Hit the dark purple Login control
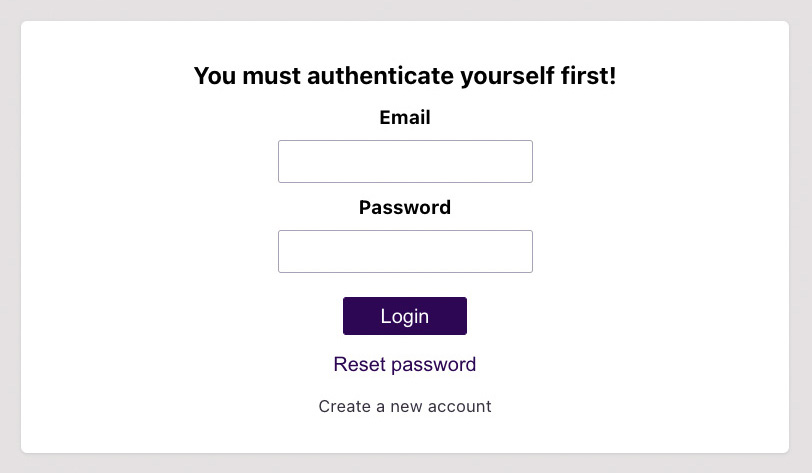The image size is (812, 473). 405,316
